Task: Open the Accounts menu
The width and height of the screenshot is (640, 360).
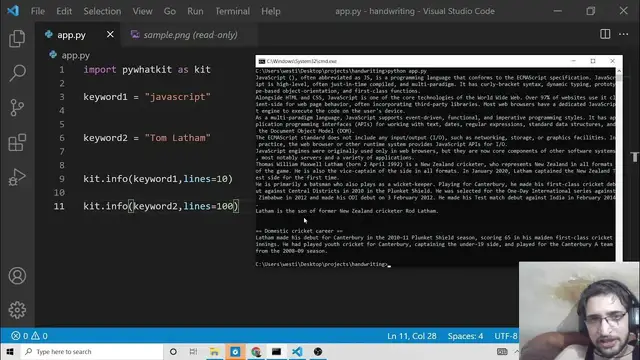Action: [x=17, y=276]
